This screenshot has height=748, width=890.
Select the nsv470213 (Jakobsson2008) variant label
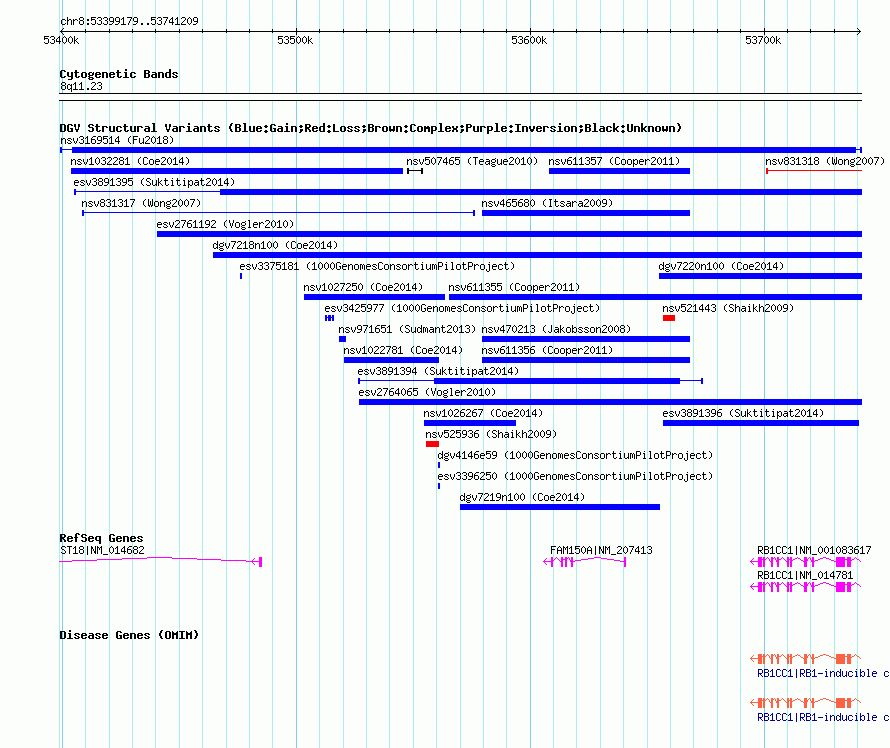556,329
